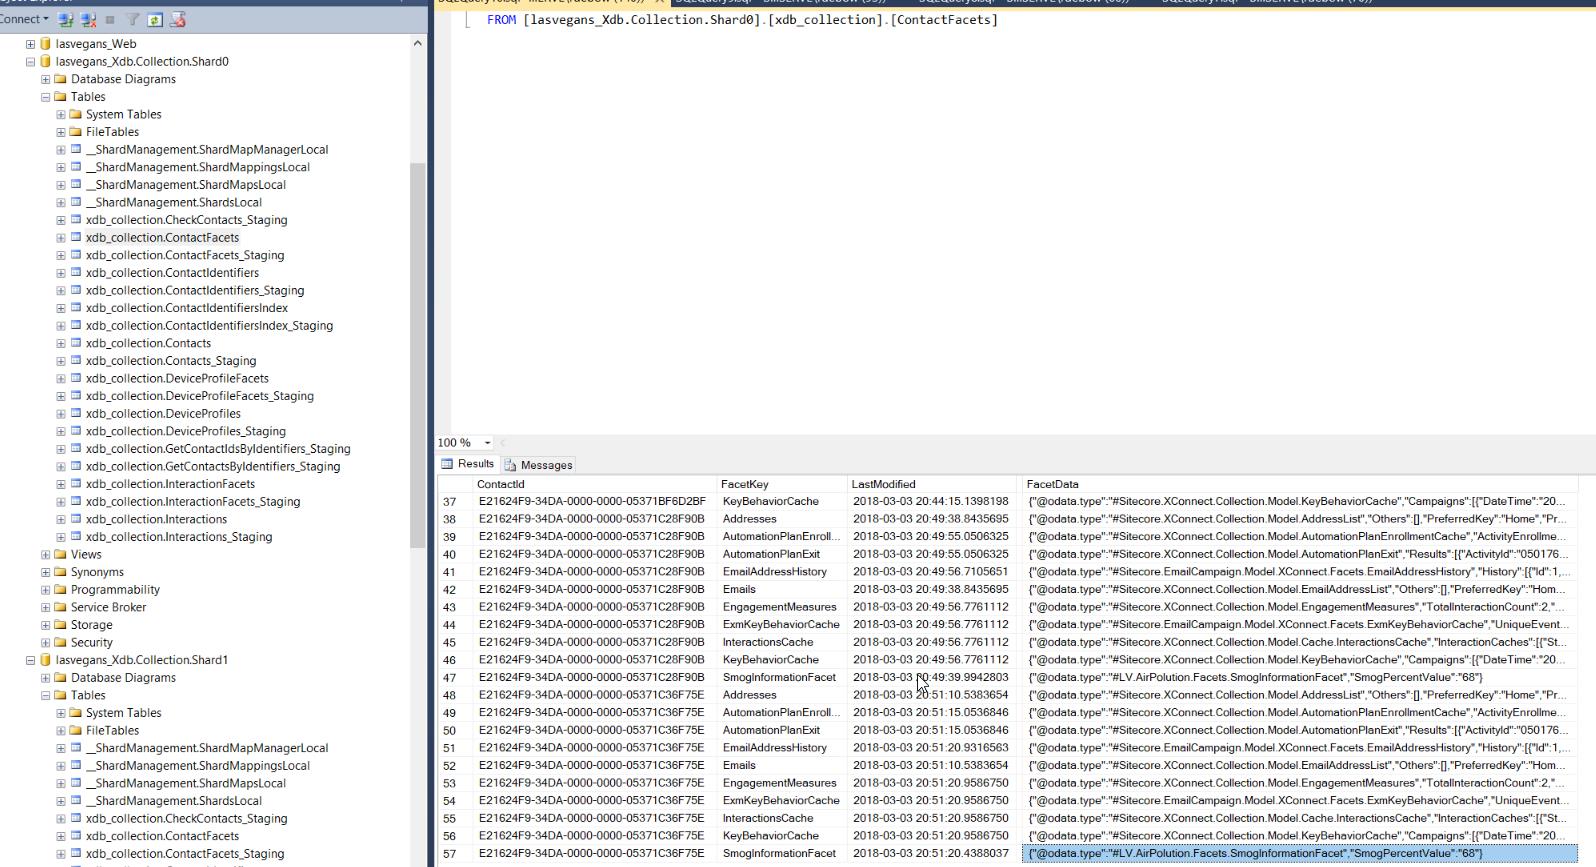Click LastModified value 2018-03-03 20:44:15.1398198
1596x867 pixels.
933,502
